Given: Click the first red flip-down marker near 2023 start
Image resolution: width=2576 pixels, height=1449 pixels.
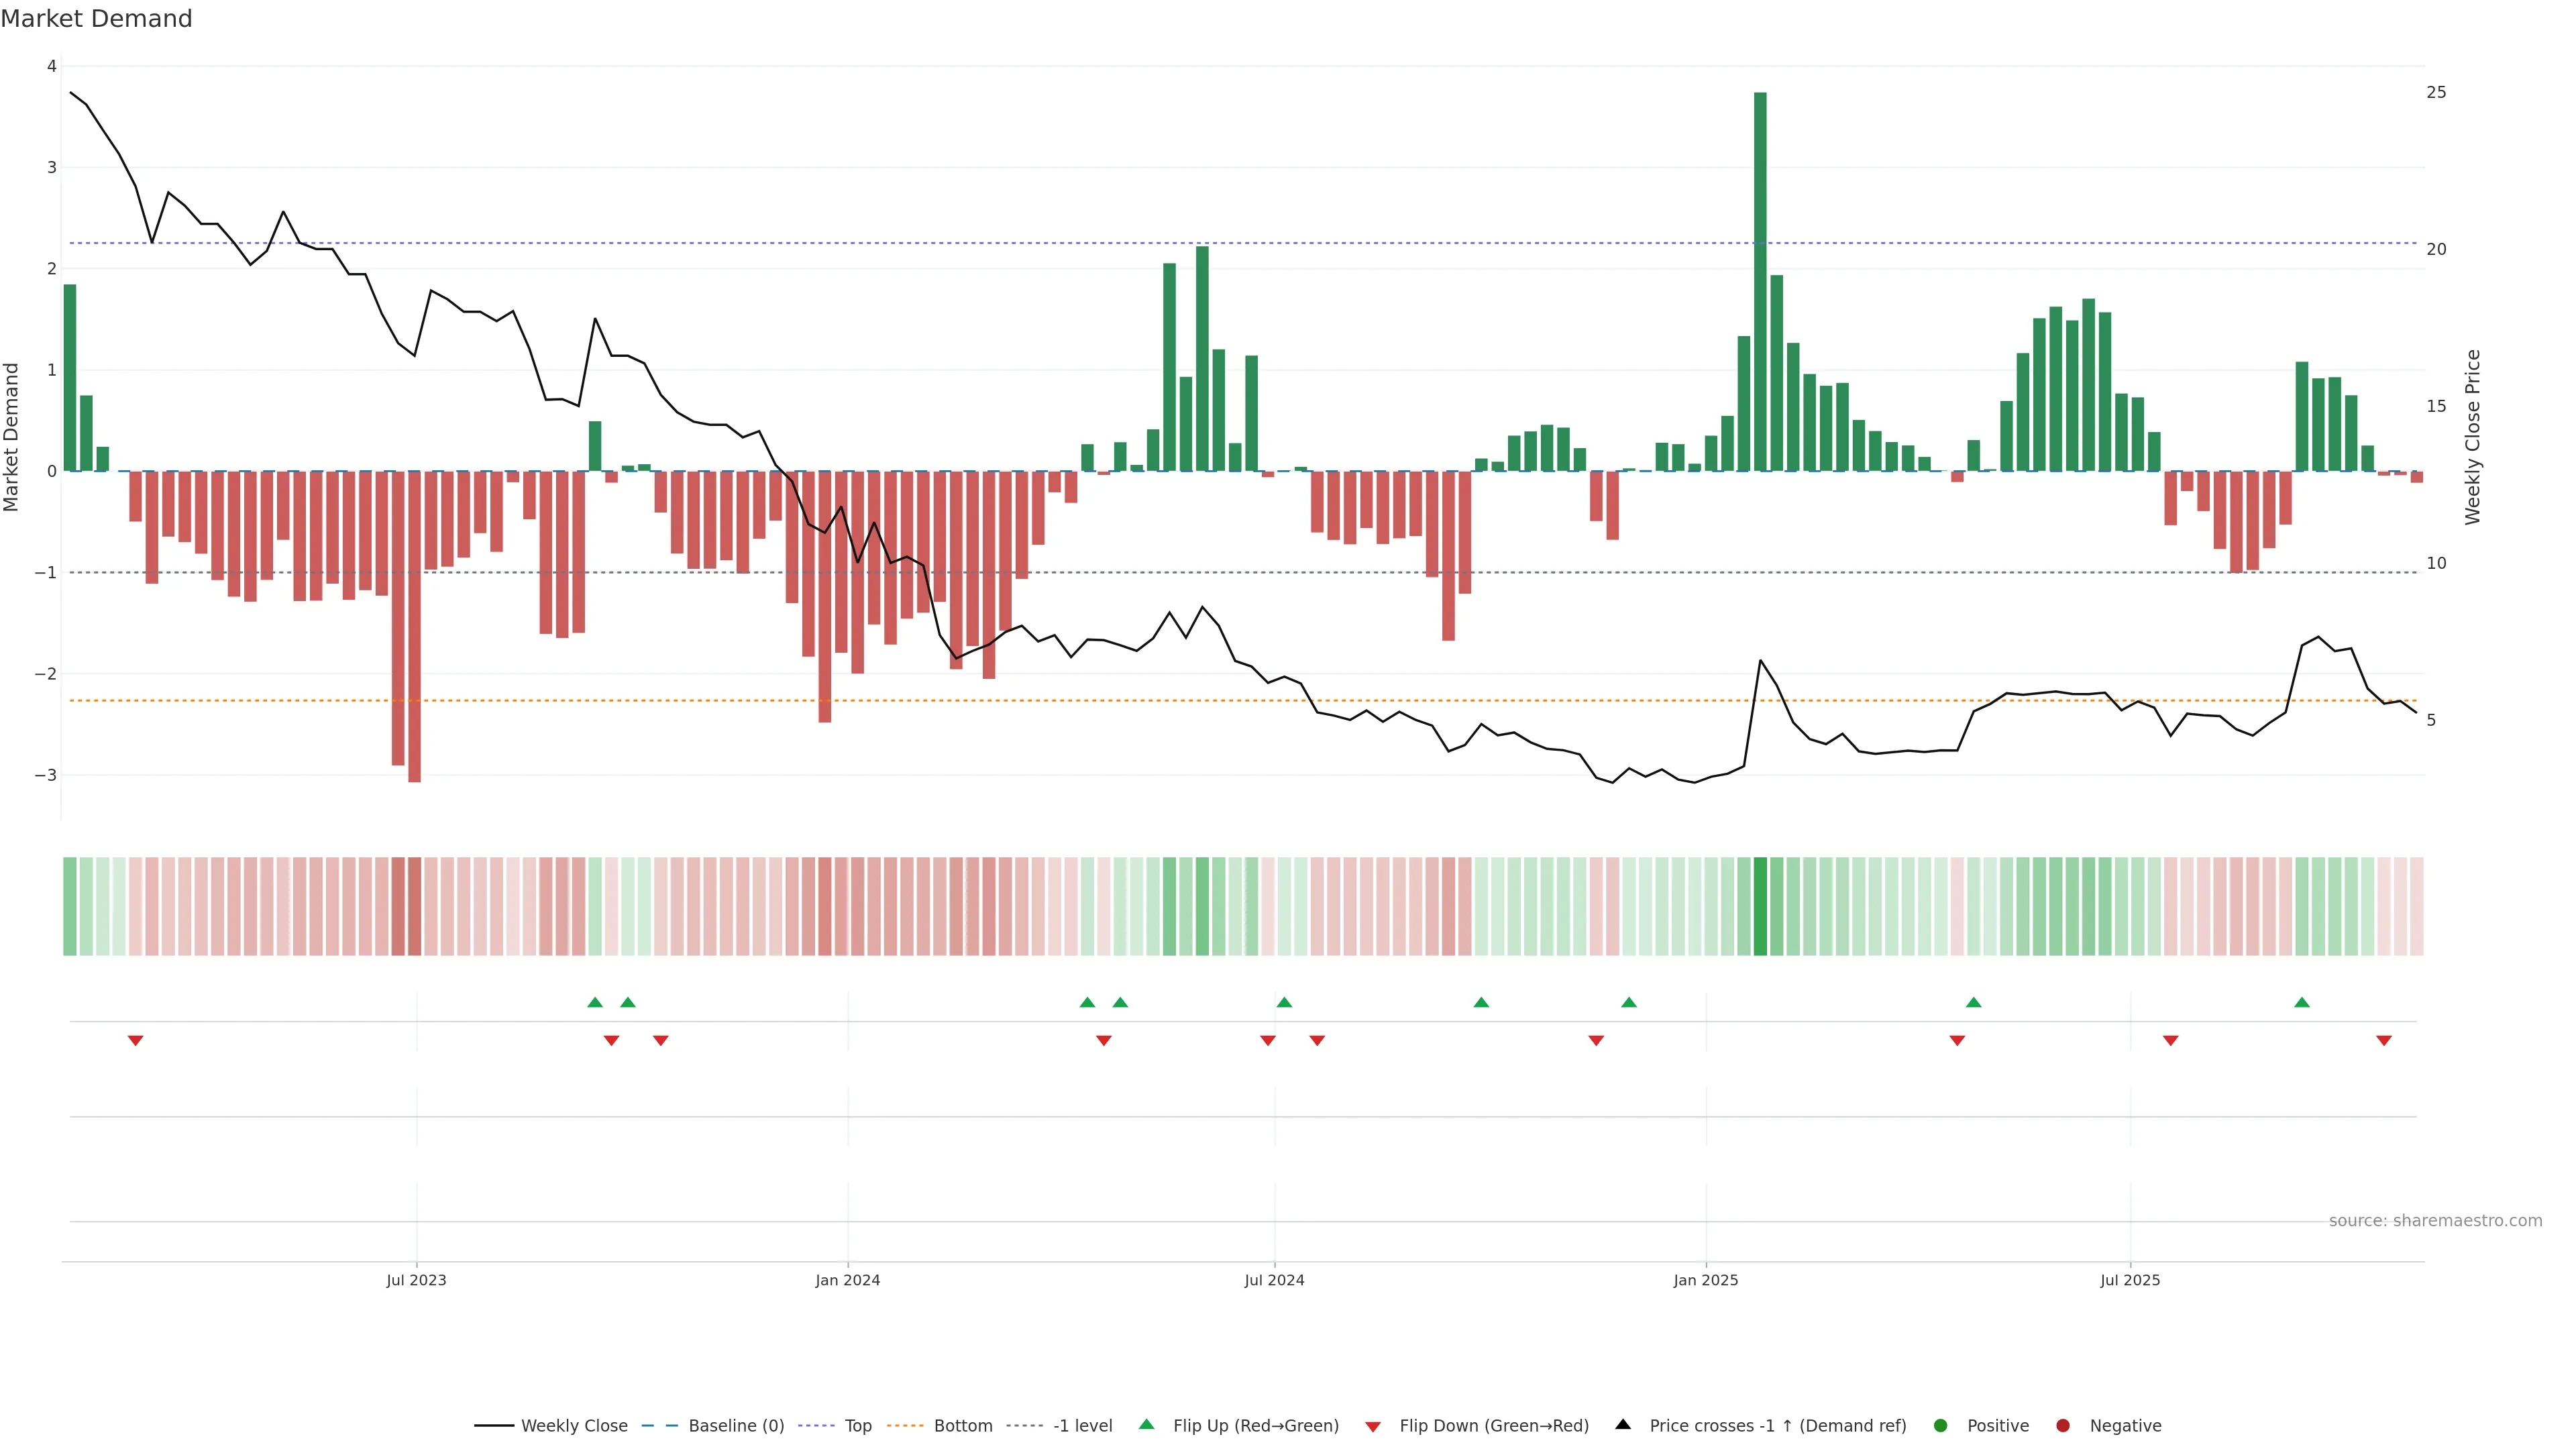Looking at the screenshot, I should (135, 1041).
